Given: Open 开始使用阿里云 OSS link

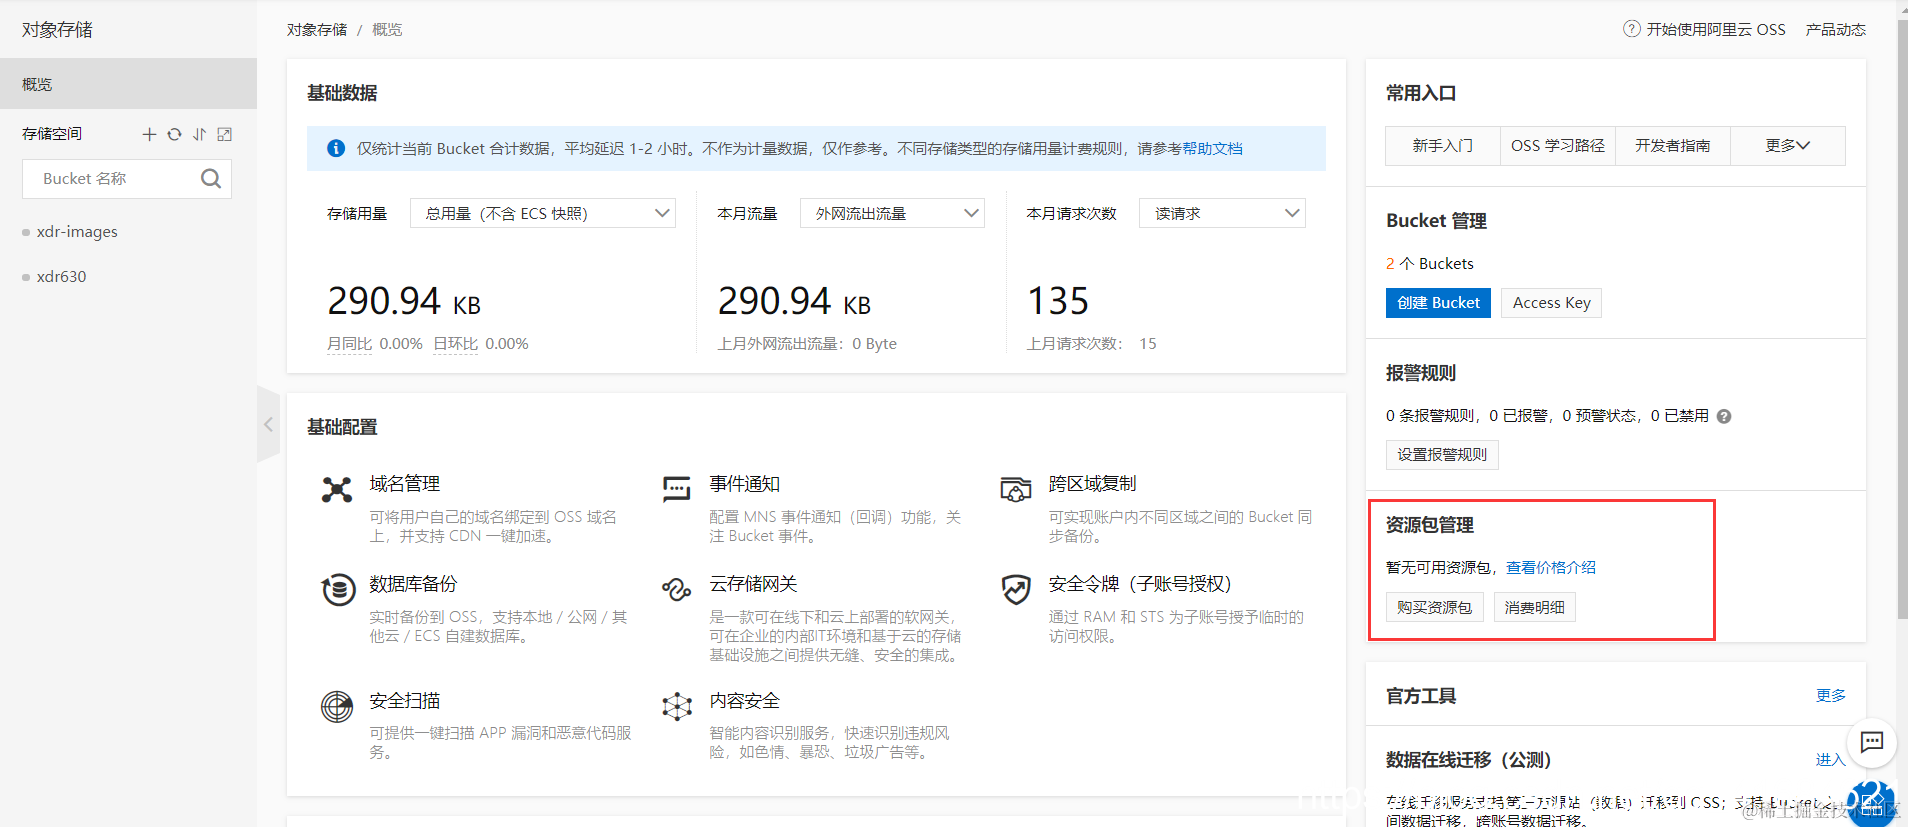Looking at the screenshot, I should click(1716, 30).
